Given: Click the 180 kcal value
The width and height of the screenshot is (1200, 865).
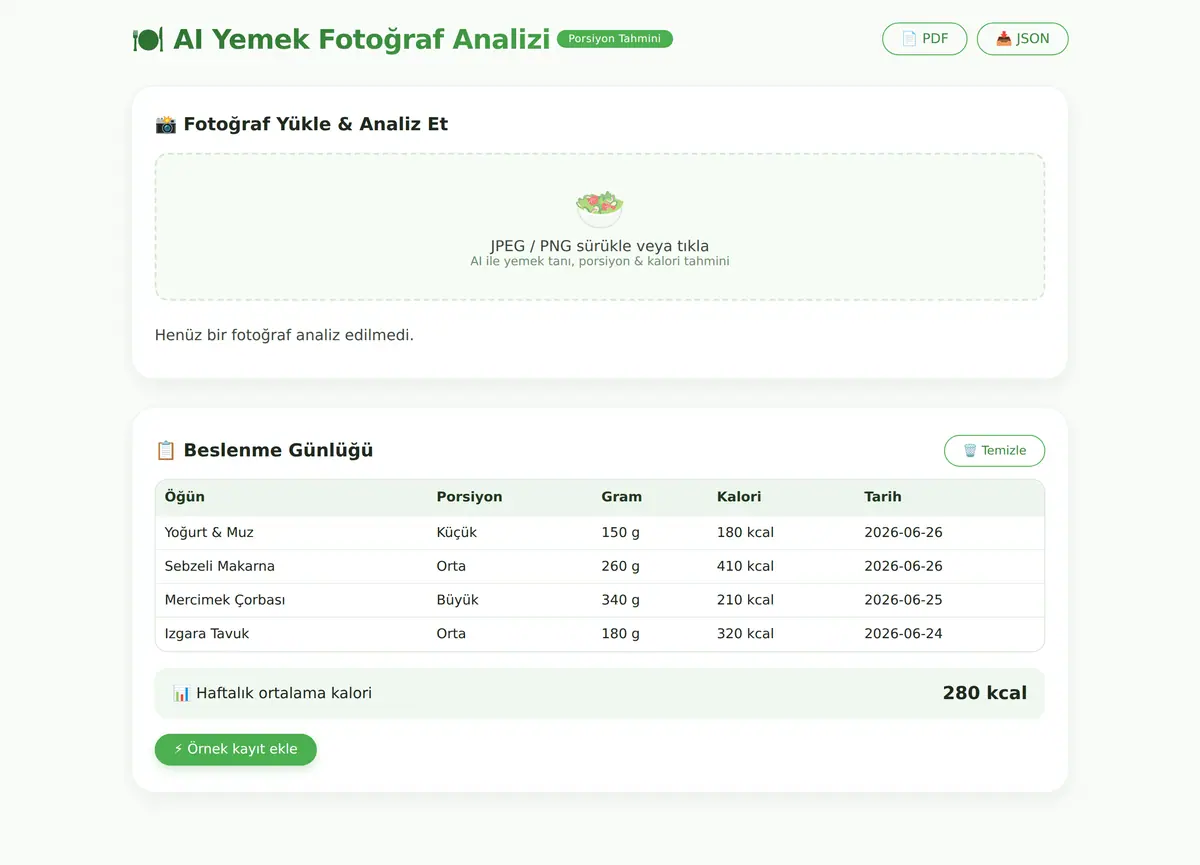Looking at the screenshot, I should [x=745, y=533].
